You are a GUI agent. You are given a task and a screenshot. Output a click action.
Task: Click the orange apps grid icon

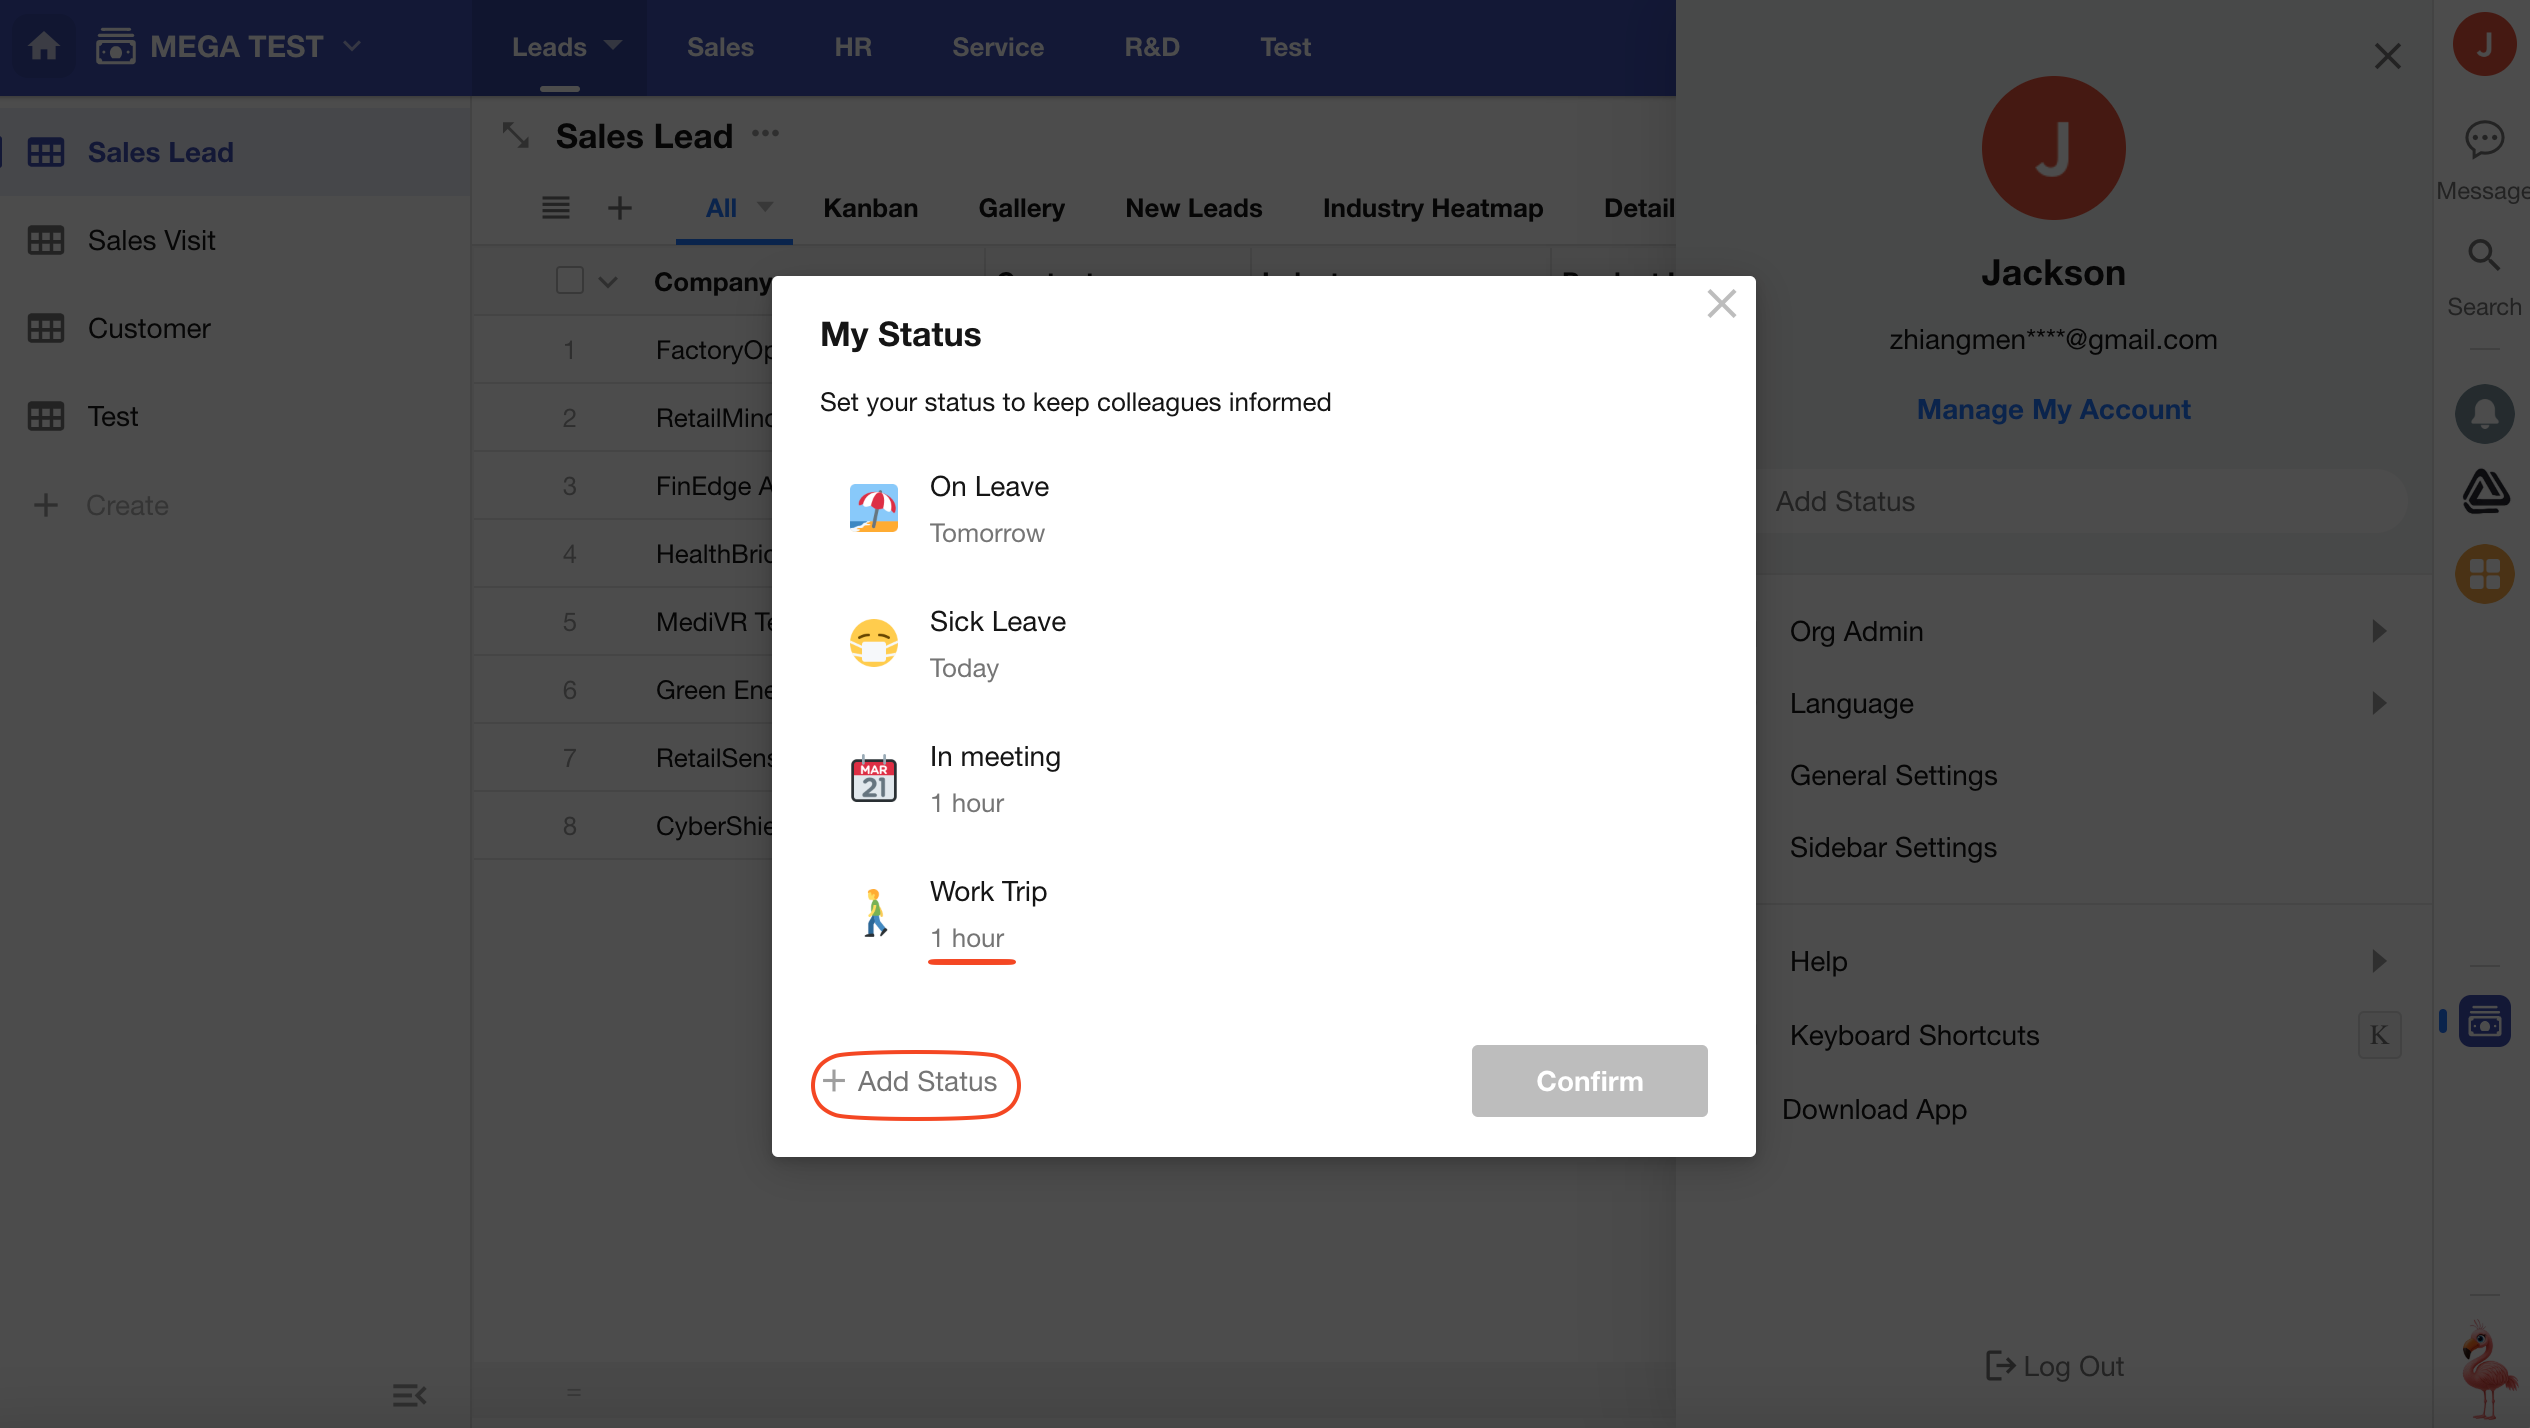2484,574
